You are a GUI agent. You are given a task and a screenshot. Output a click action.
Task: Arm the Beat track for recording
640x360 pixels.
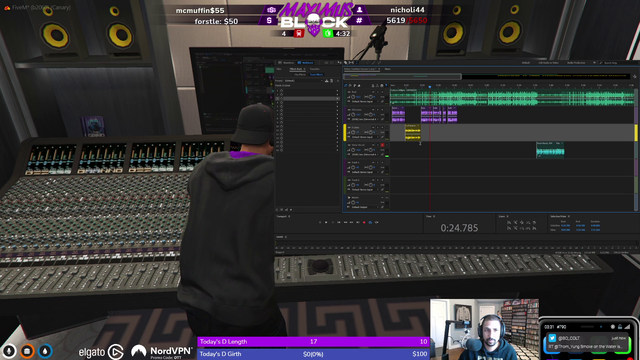click(382, 92)
